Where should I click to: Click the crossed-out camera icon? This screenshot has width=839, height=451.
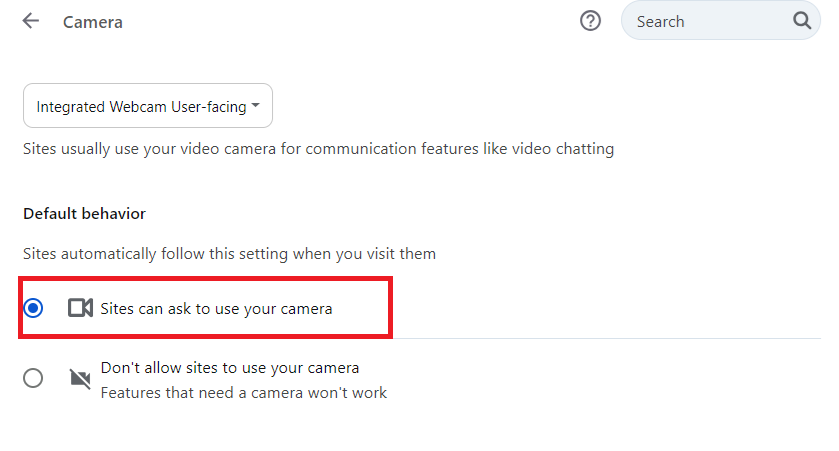(80, 378)
